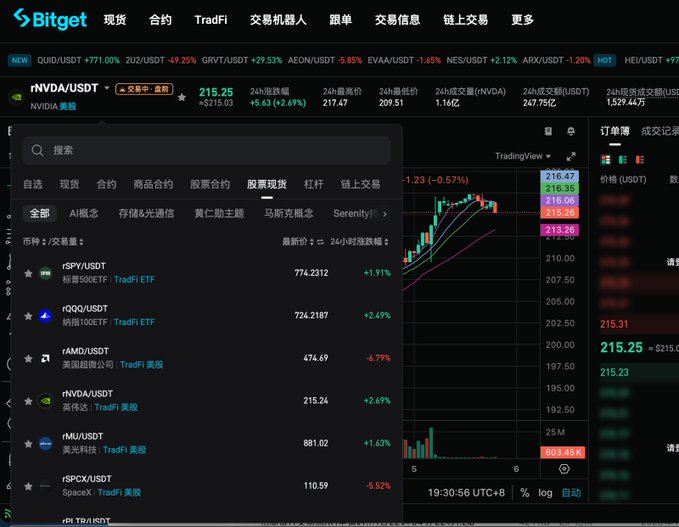
Task: Switch to 股票合约 tab
Action: pyautogui.click(x=210, y=184)
